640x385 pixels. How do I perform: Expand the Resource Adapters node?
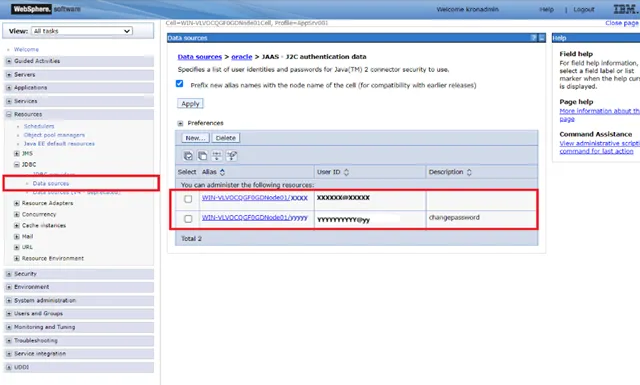click(17, 203)
